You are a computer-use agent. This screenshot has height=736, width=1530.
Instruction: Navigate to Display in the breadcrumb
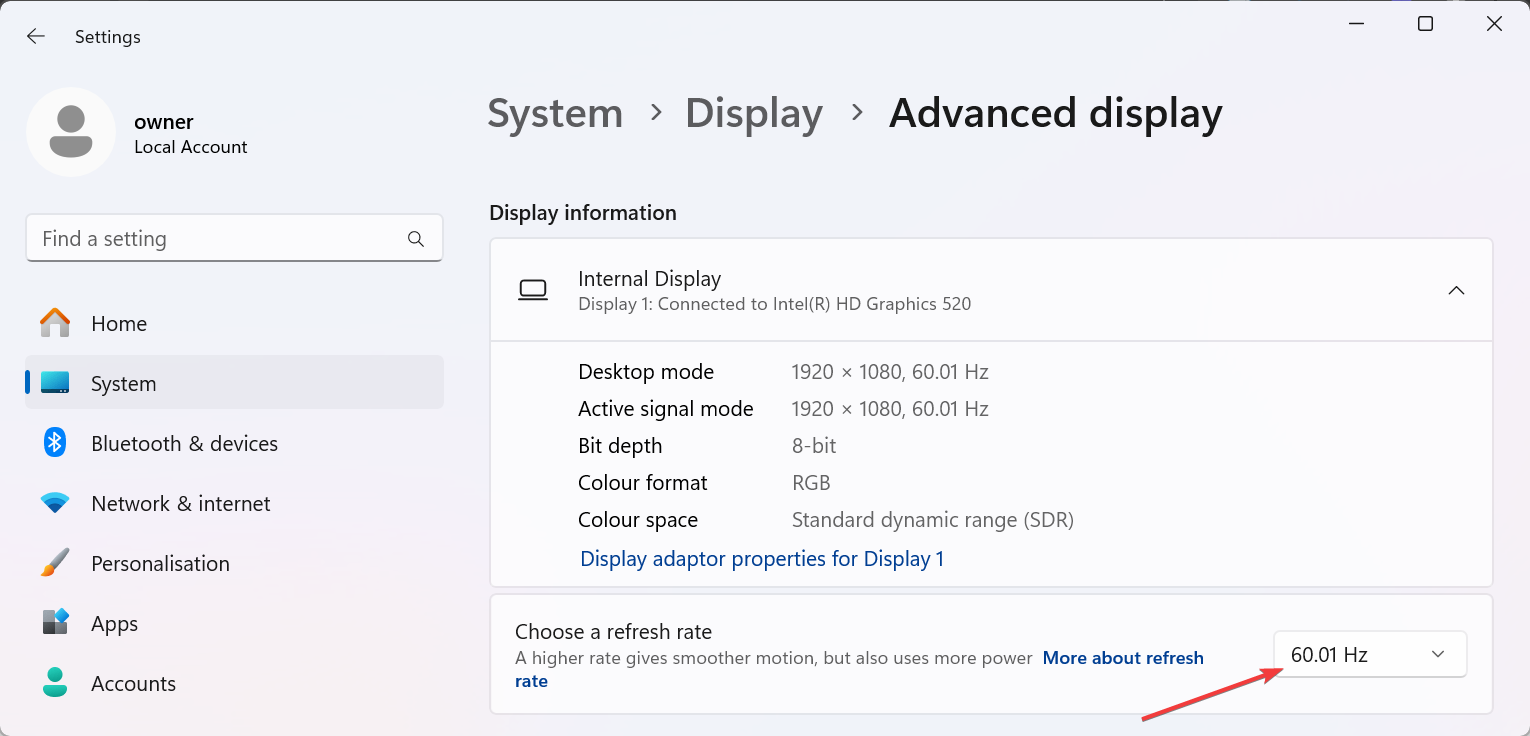tap(753, 113)
